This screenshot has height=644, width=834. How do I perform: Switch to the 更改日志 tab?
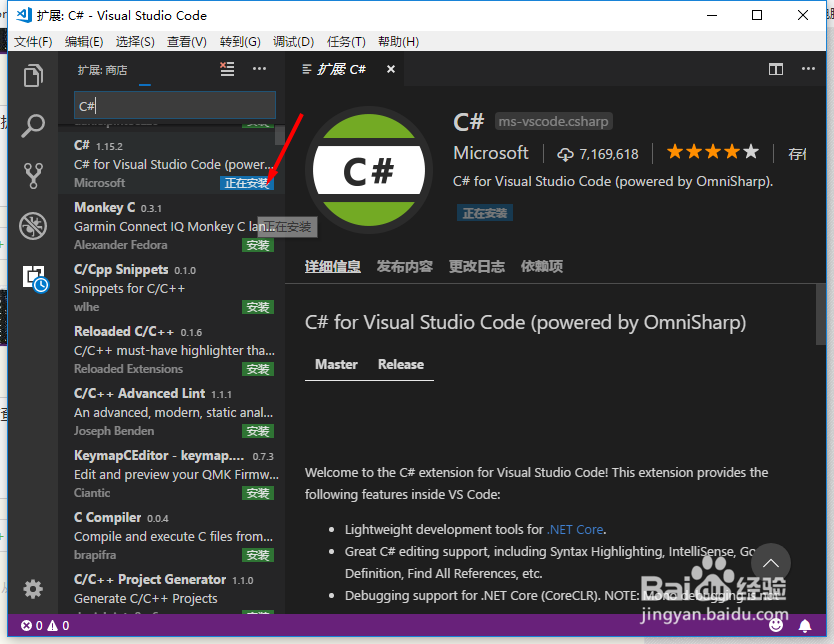point(477,266)
